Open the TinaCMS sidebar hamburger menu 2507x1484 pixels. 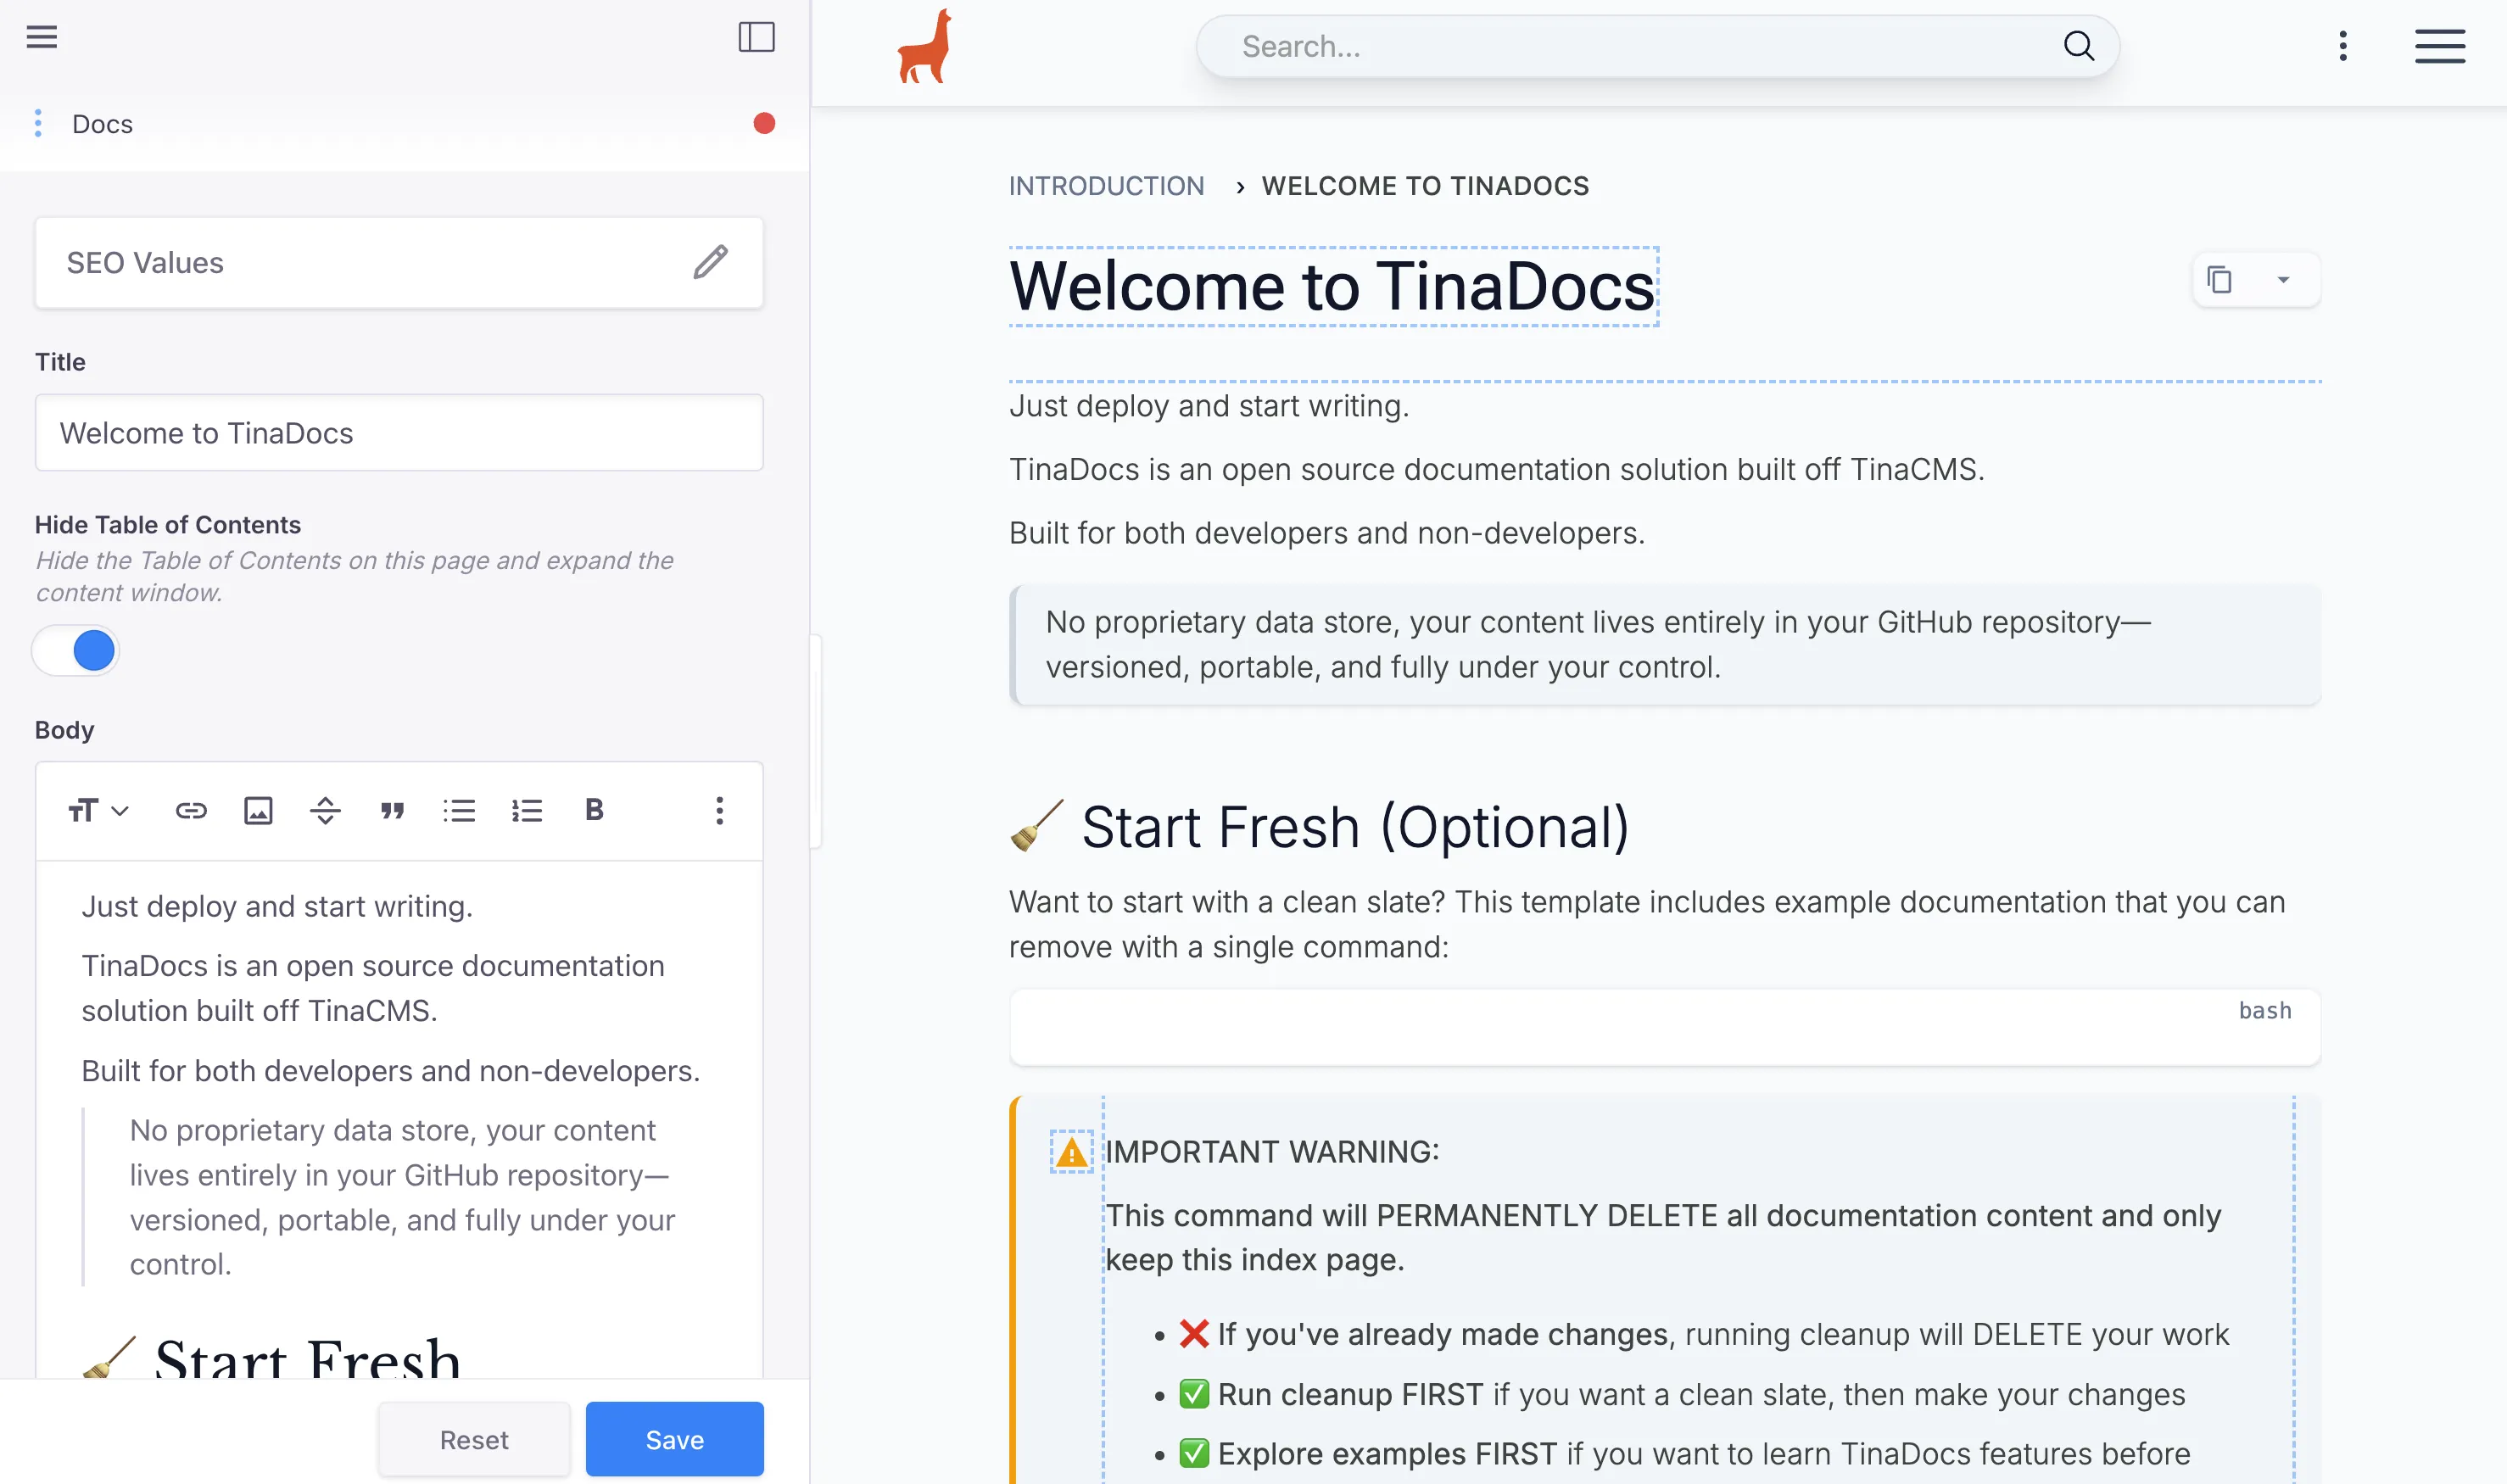(x=42, y=37)
